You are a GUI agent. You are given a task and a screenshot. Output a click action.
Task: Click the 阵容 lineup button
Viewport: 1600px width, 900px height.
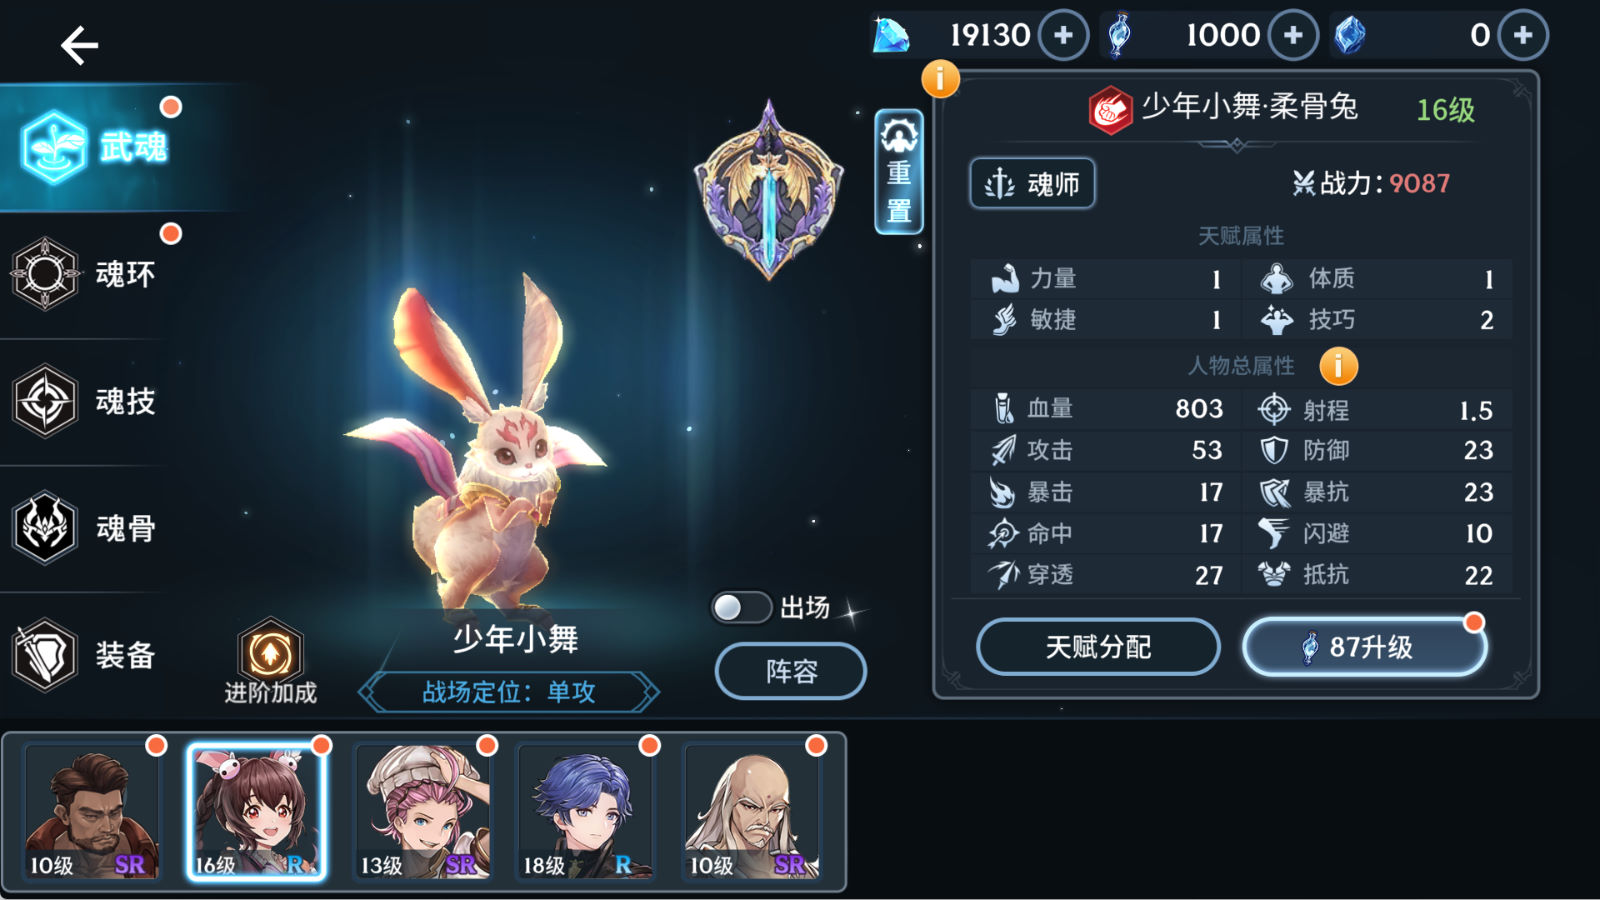tap(791, 671)
